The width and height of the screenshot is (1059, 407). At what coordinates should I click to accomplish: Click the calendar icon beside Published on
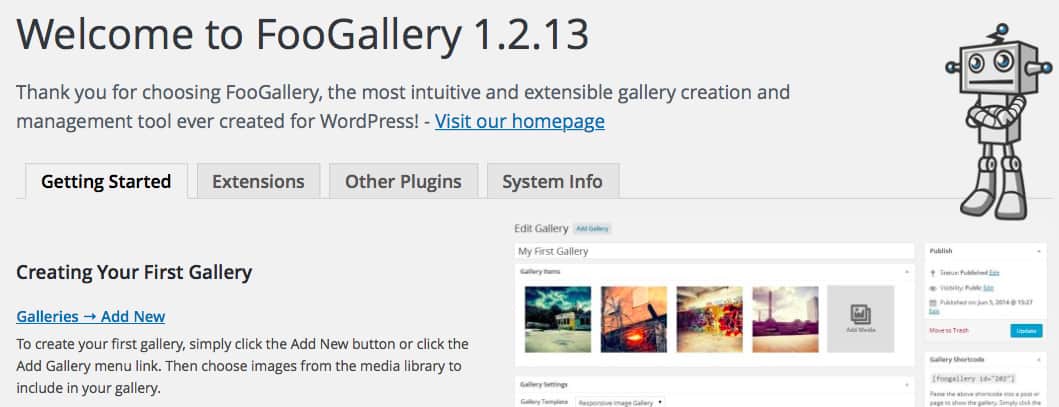coord(932,302)
